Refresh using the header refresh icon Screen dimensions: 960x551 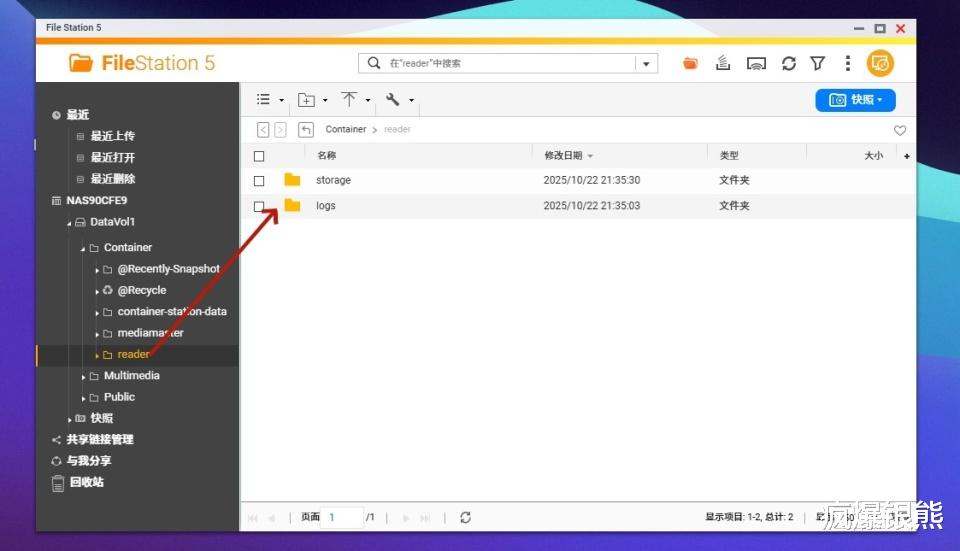tap(789, 63)
